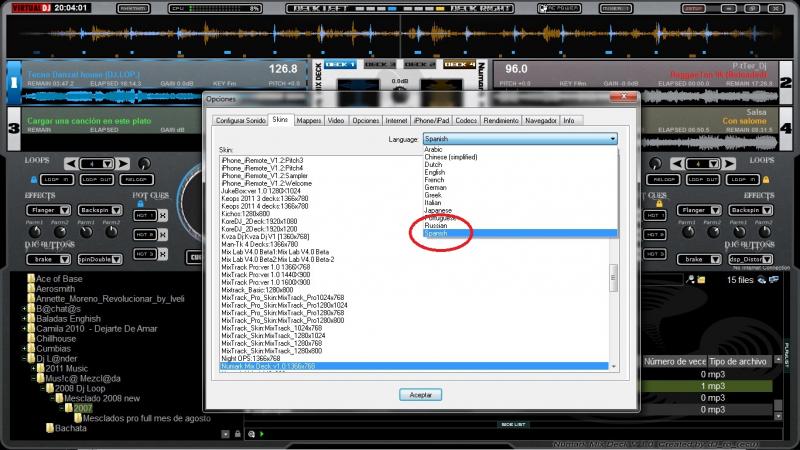Select deck number 2 indicator
Screen dimensions: 800x450
point(786,83)
